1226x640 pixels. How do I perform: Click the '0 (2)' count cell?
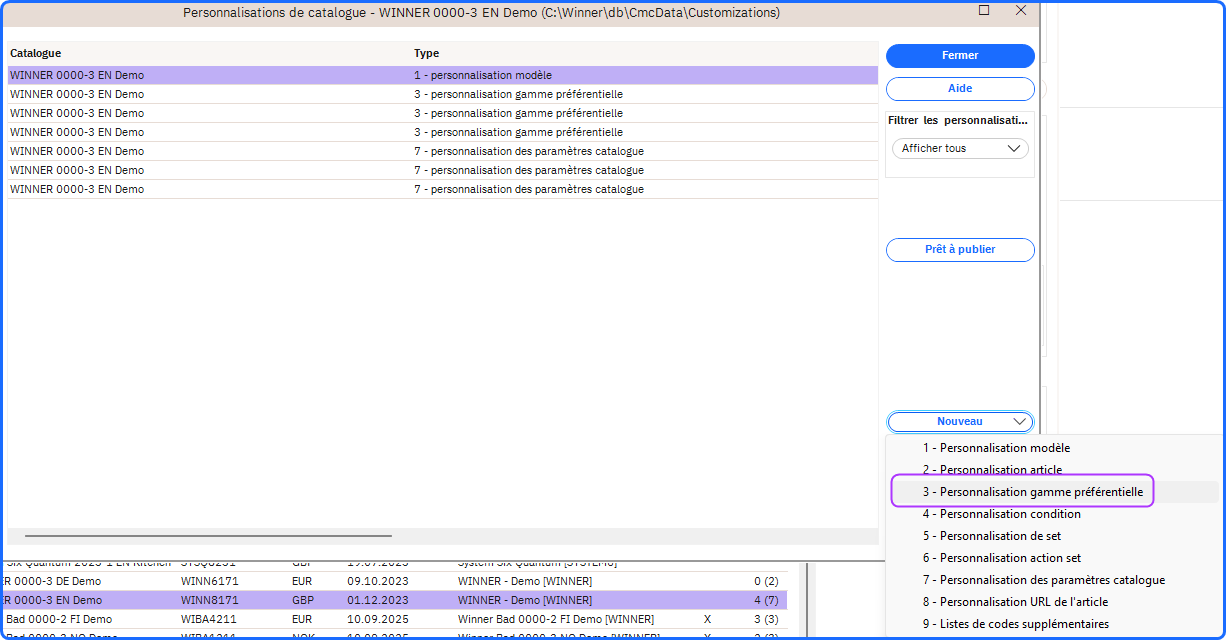pos(767,581)
